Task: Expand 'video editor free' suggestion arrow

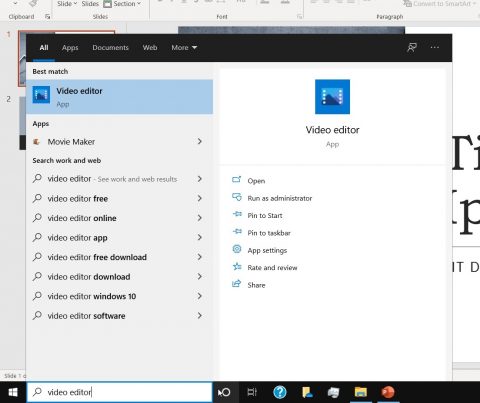Action: click(200, 198)
